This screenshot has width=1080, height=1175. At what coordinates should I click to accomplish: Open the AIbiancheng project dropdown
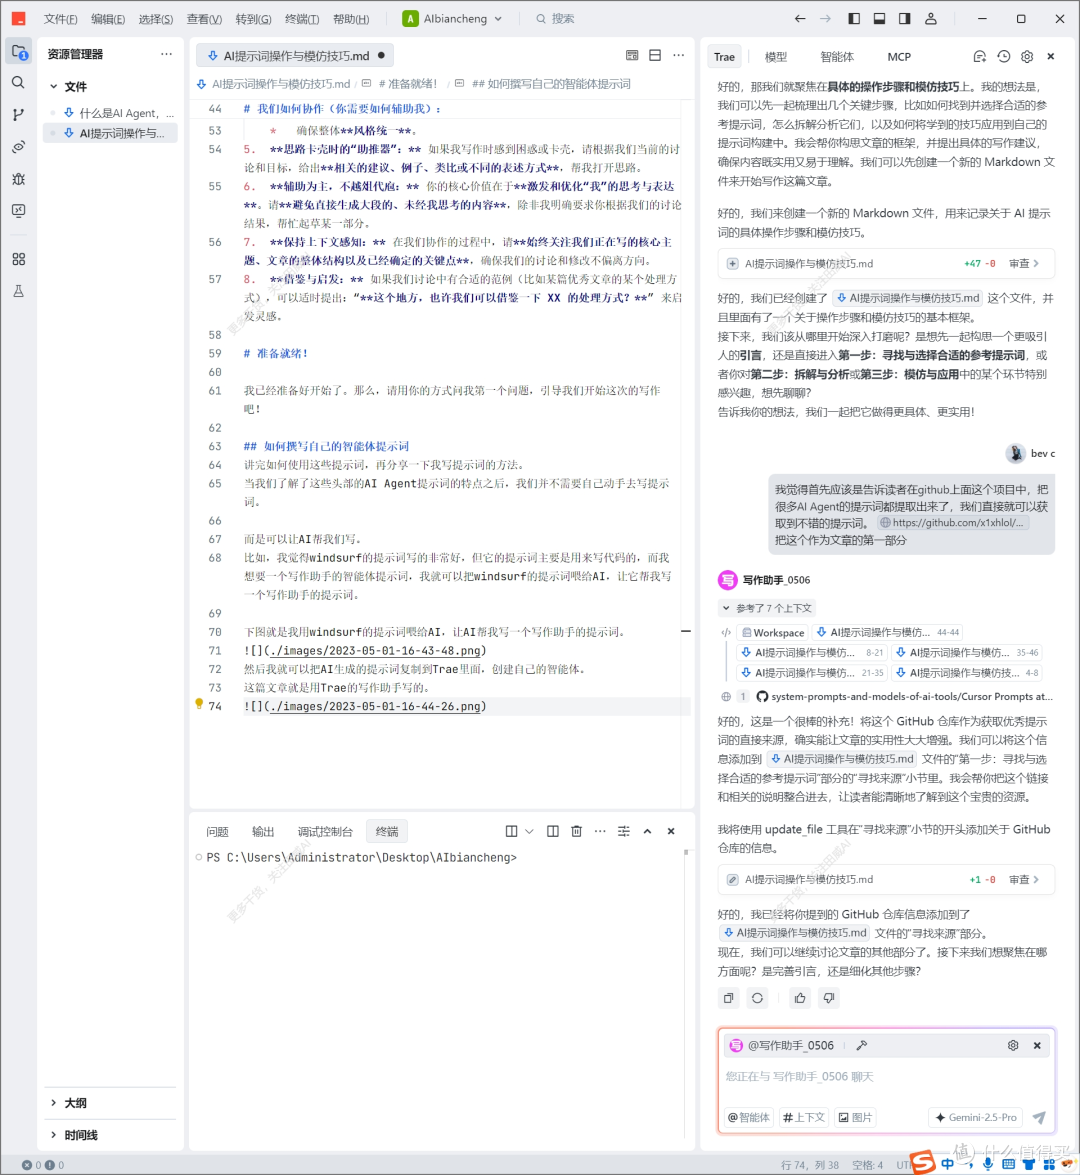453,19
